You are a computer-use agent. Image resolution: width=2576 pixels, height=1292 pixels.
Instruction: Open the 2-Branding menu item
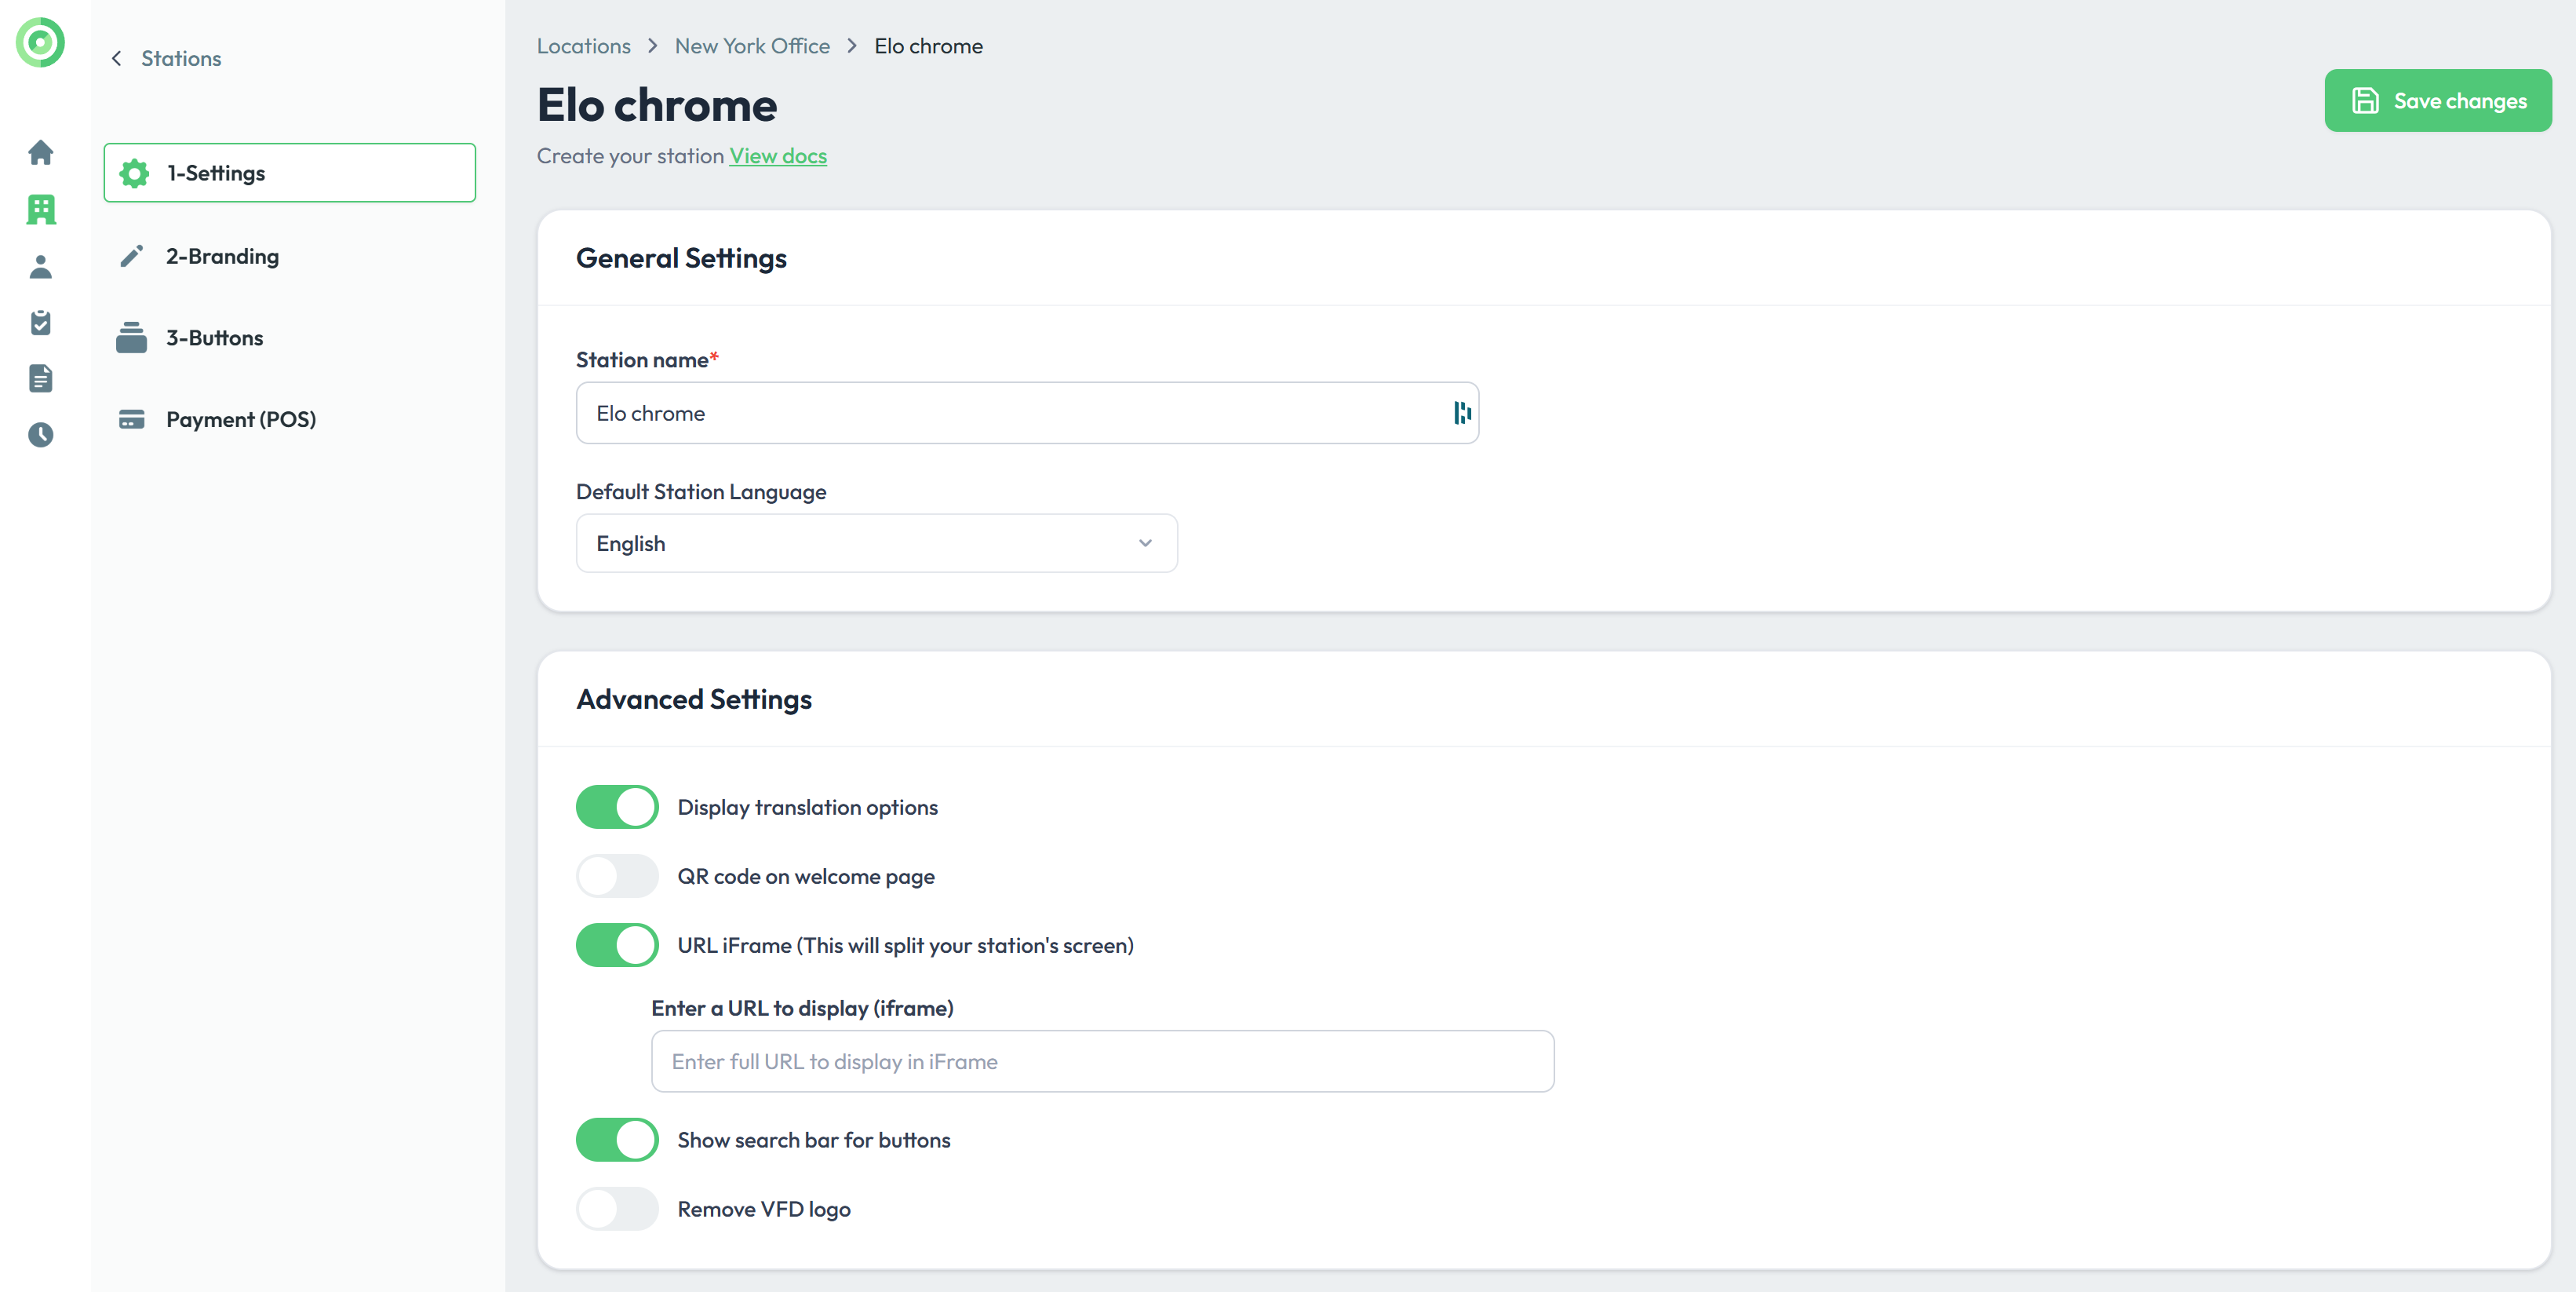[222, 256]
